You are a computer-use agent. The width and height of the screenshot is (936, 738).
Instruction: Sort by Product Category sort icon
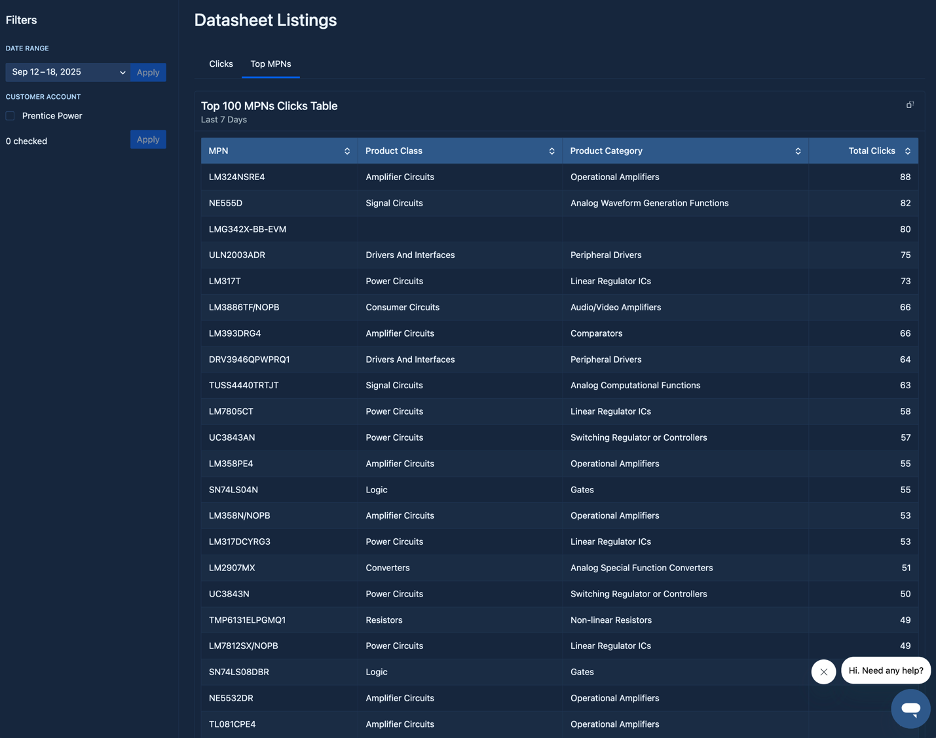coord(798,151)
